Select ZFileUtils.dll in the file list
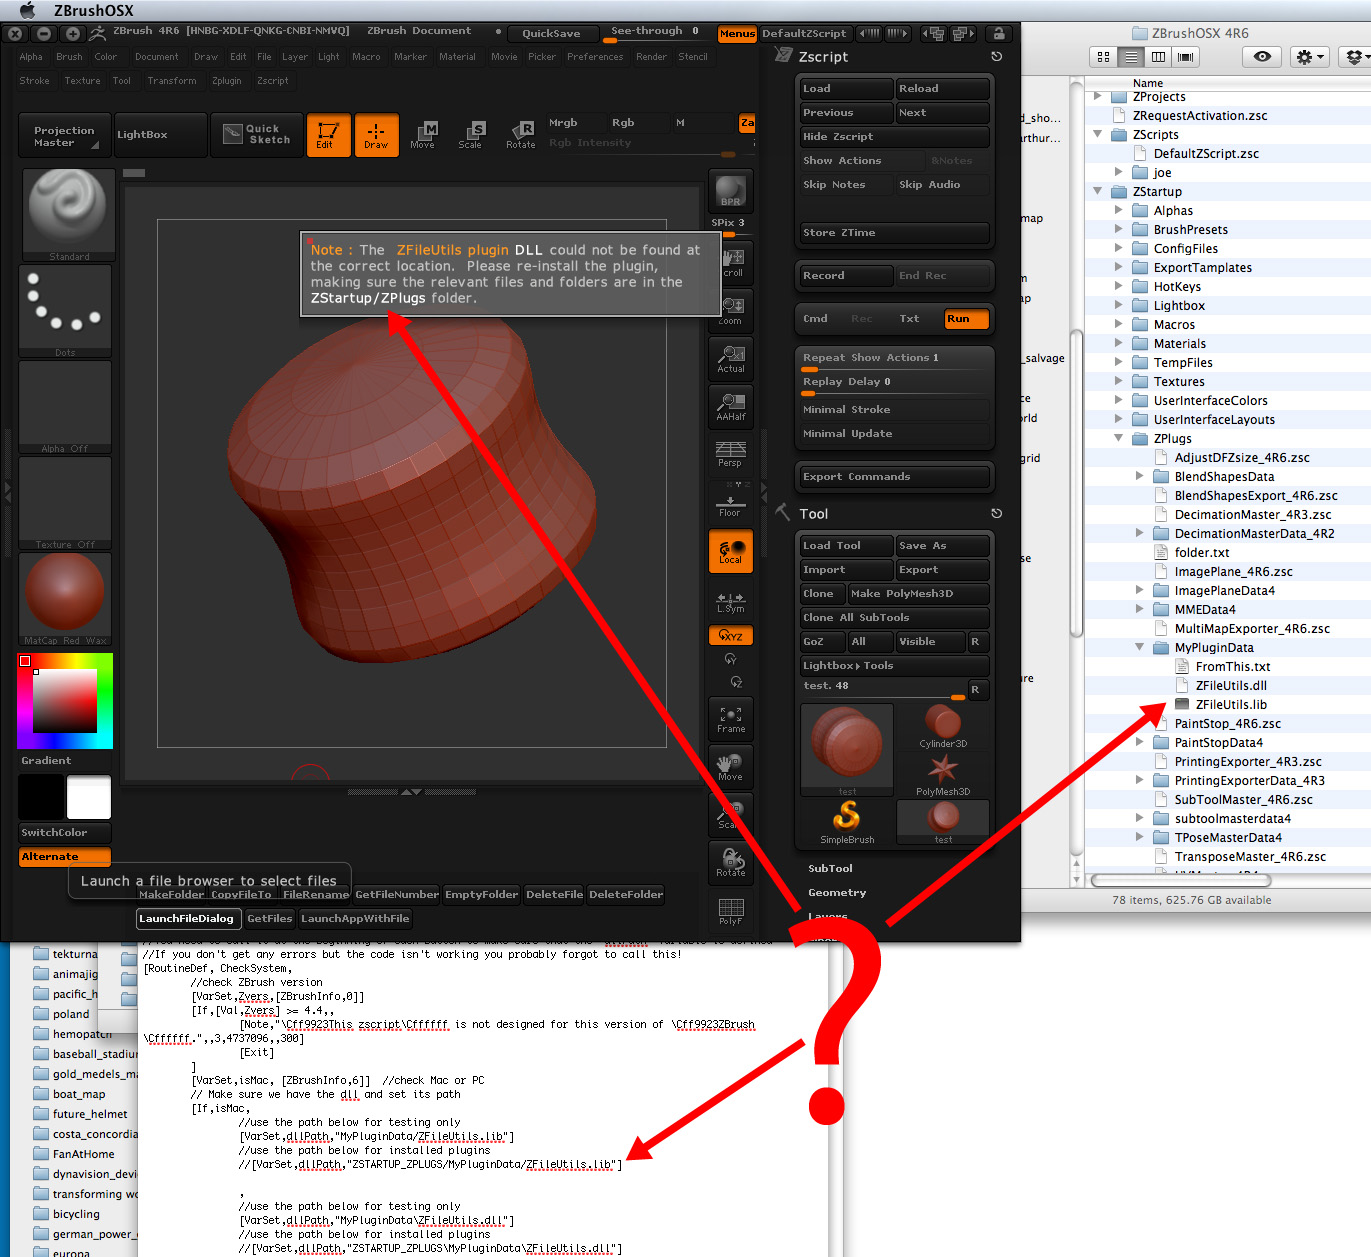This screenshot has height=1257, width=1371. (x=1230, y=686)
